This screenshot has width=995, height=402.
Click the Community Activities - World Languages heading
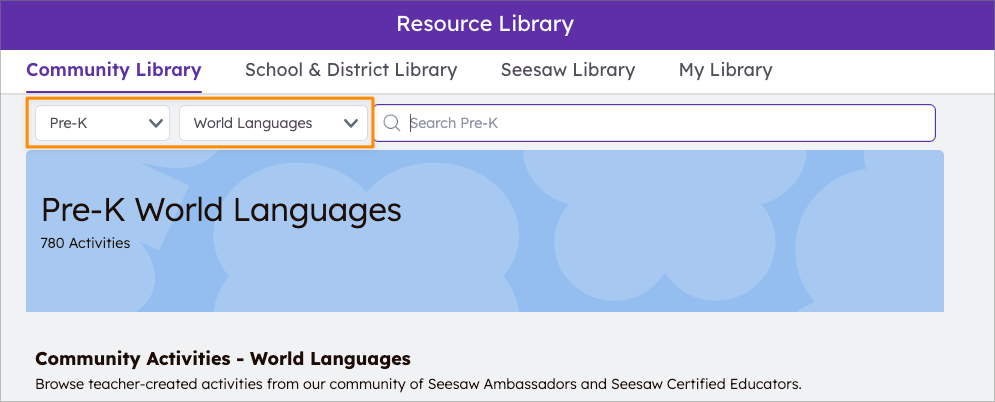(x=223, y=358)
